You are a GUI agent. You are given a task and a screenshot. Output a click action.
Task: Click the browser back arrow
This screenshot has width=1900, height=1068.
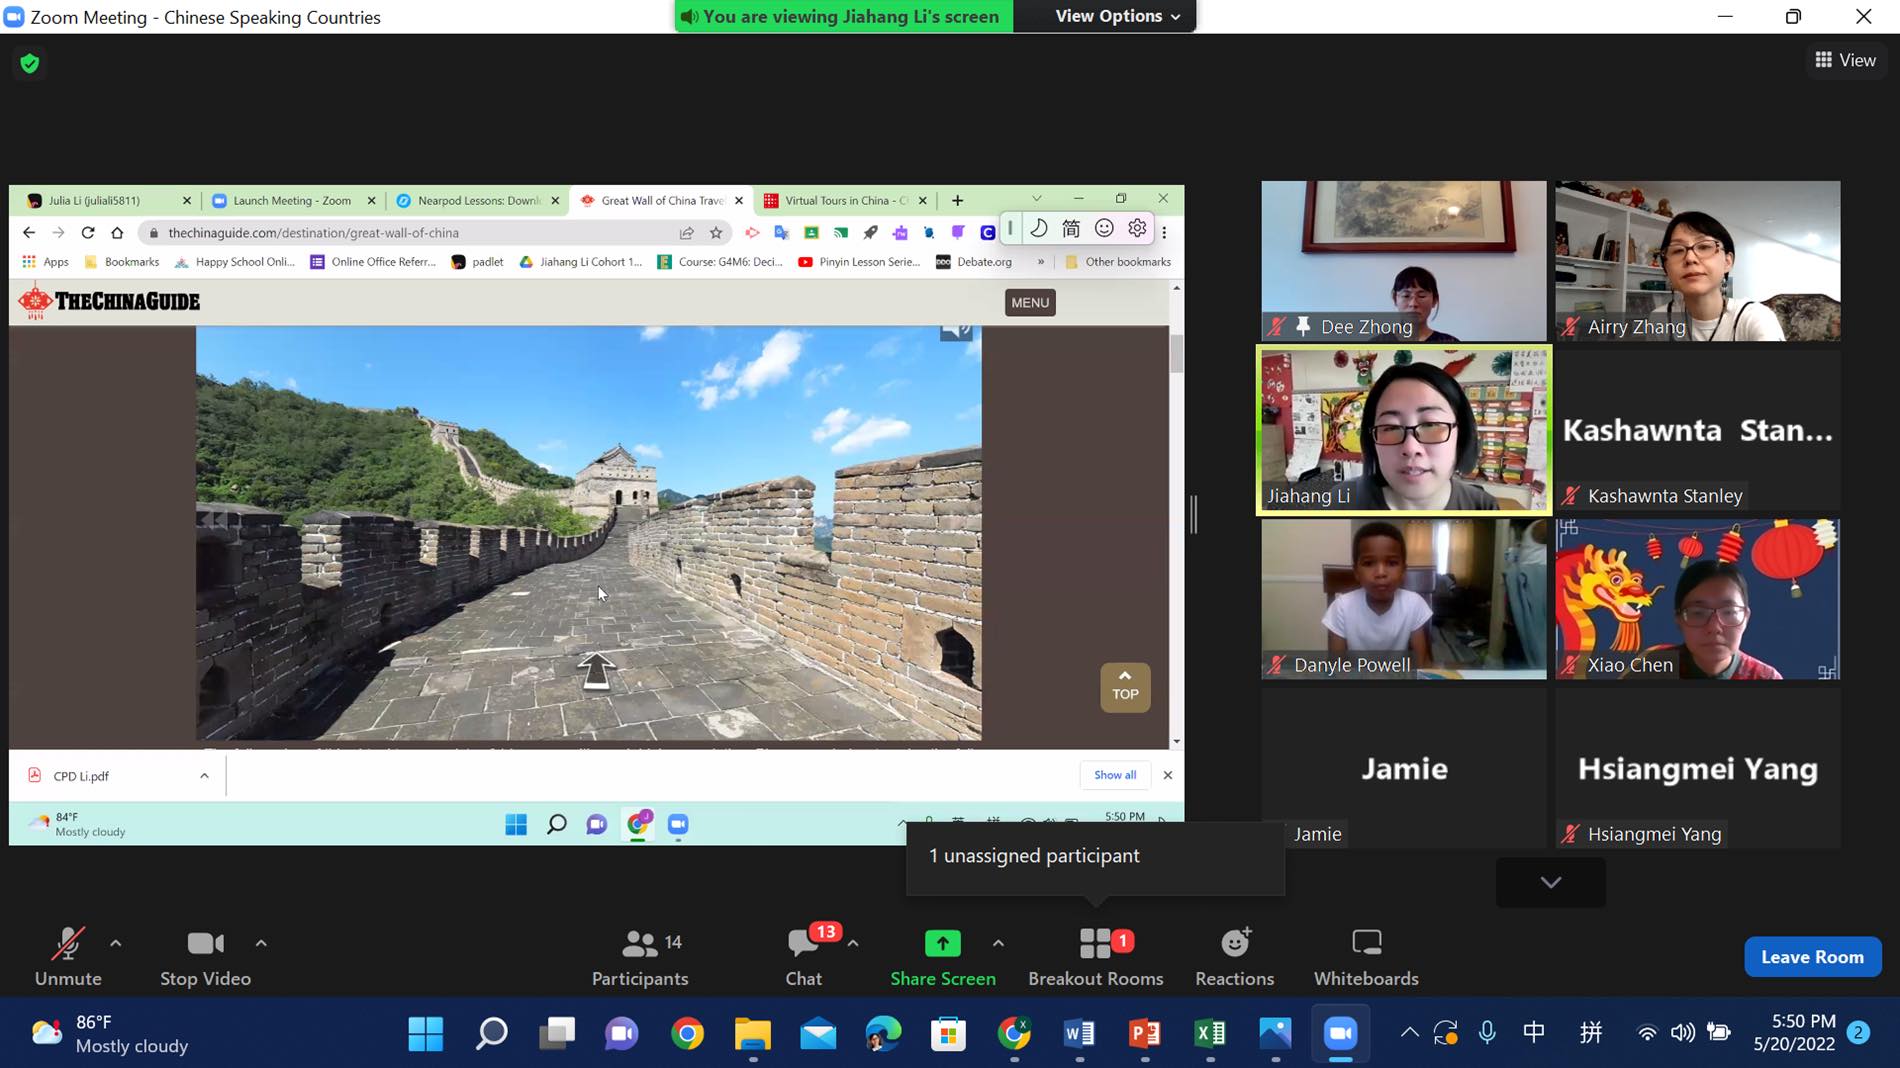(29, 233)
